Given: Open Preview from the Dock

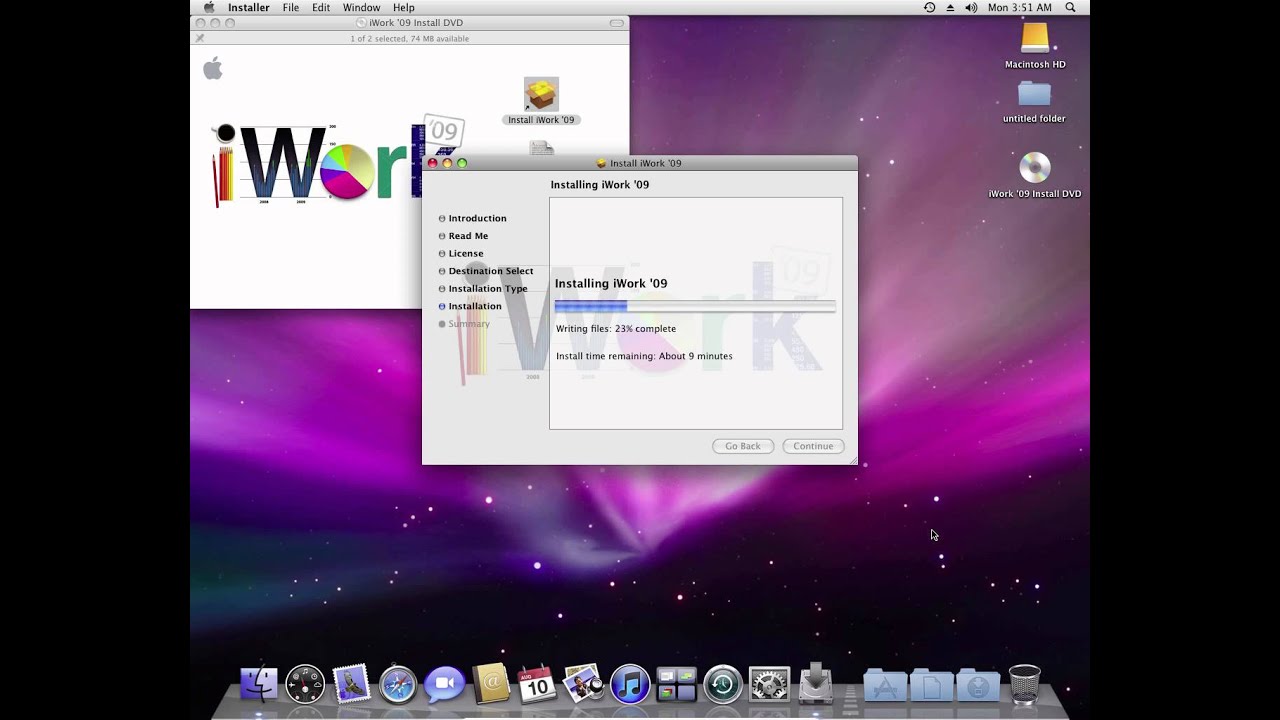Looking at the screenshot, I should 583,685.
